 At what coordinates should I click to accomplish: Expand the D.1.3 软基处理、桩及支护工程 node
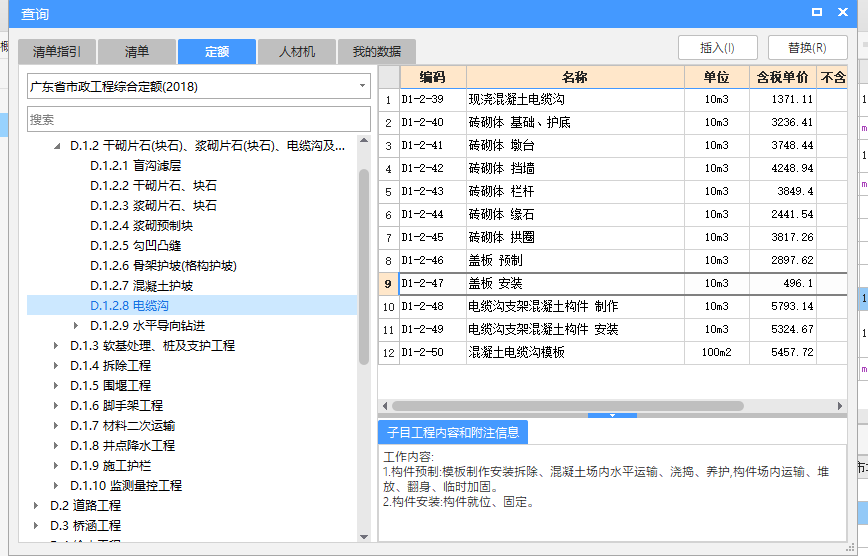tap(56, 346)
